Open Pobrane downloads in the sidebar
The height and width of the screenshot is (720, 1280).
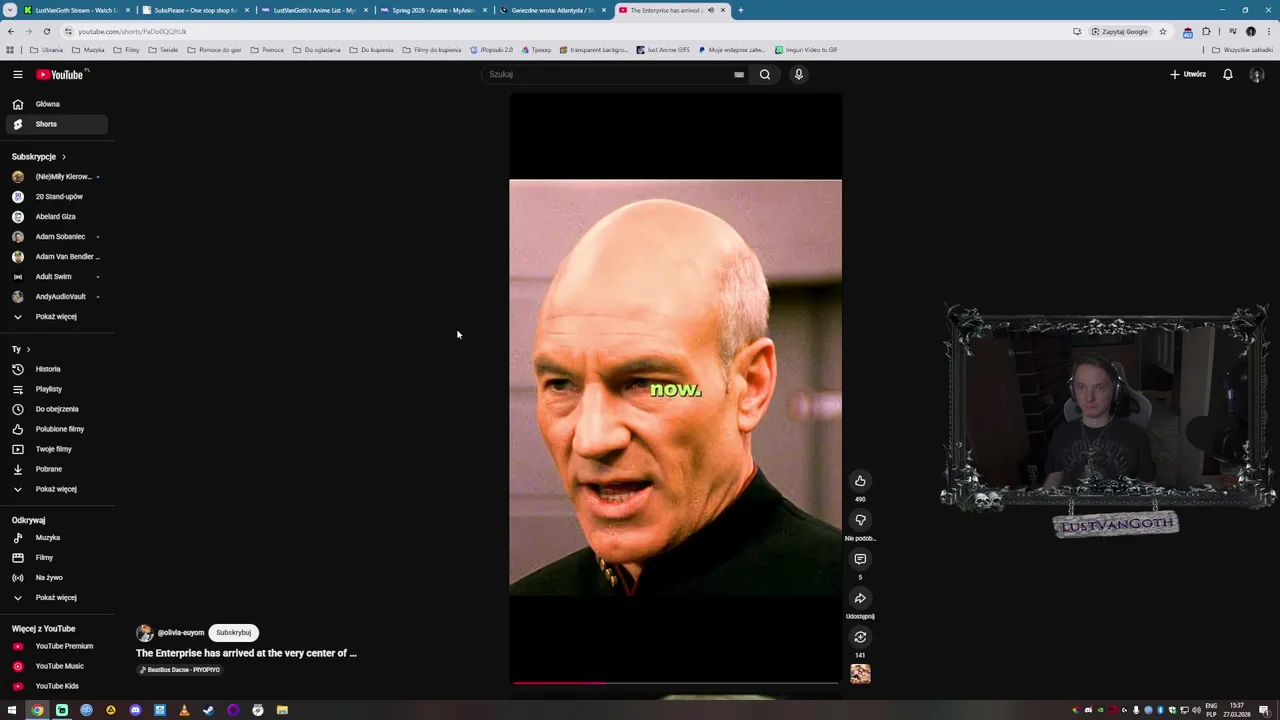(x=56, y=469)
